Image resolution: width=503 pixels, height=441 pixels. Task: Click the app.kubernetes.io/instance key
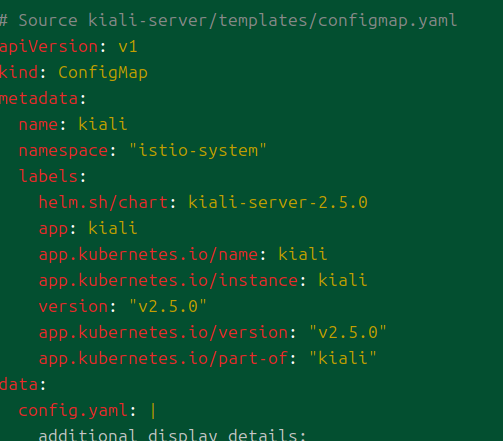point(169,280)
